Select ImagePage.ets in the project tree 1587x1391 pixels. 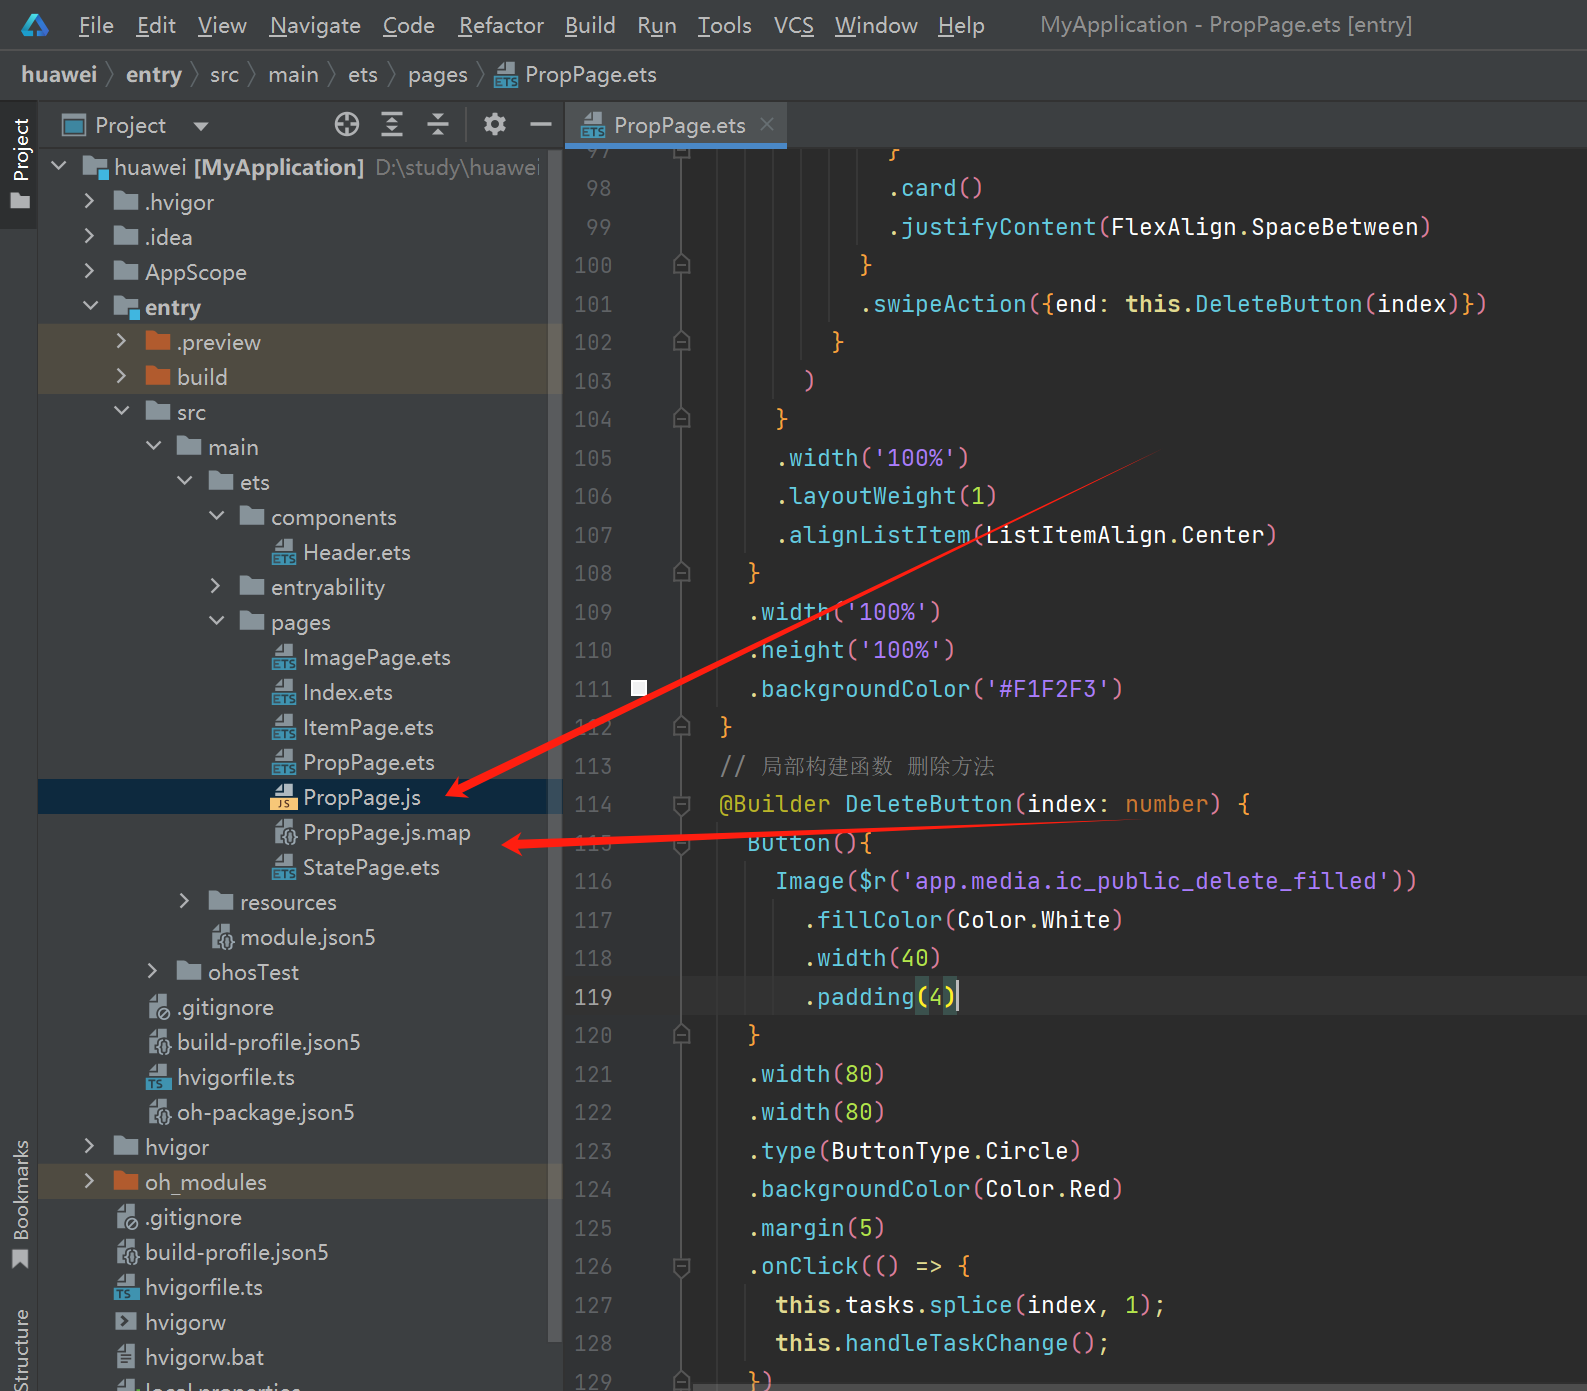[376, 657]
